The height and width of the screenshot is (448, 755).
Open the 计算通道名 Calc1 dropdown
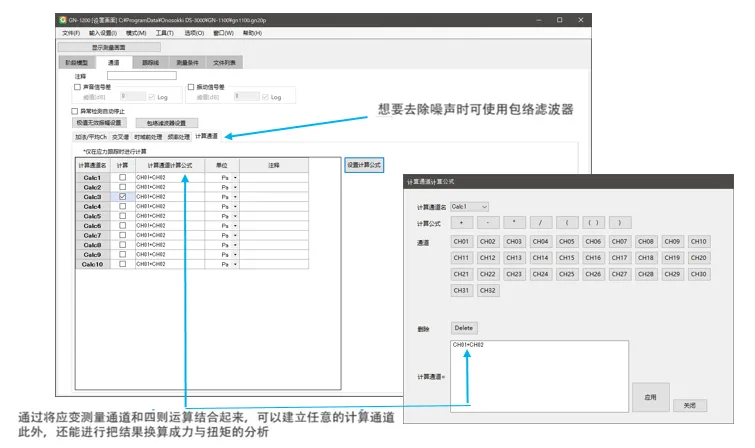470,206
